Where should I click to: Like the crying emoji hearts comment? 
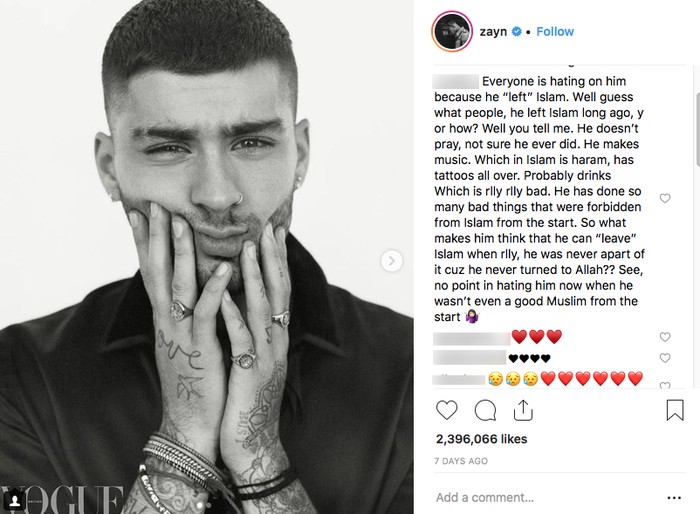point(665,384)
